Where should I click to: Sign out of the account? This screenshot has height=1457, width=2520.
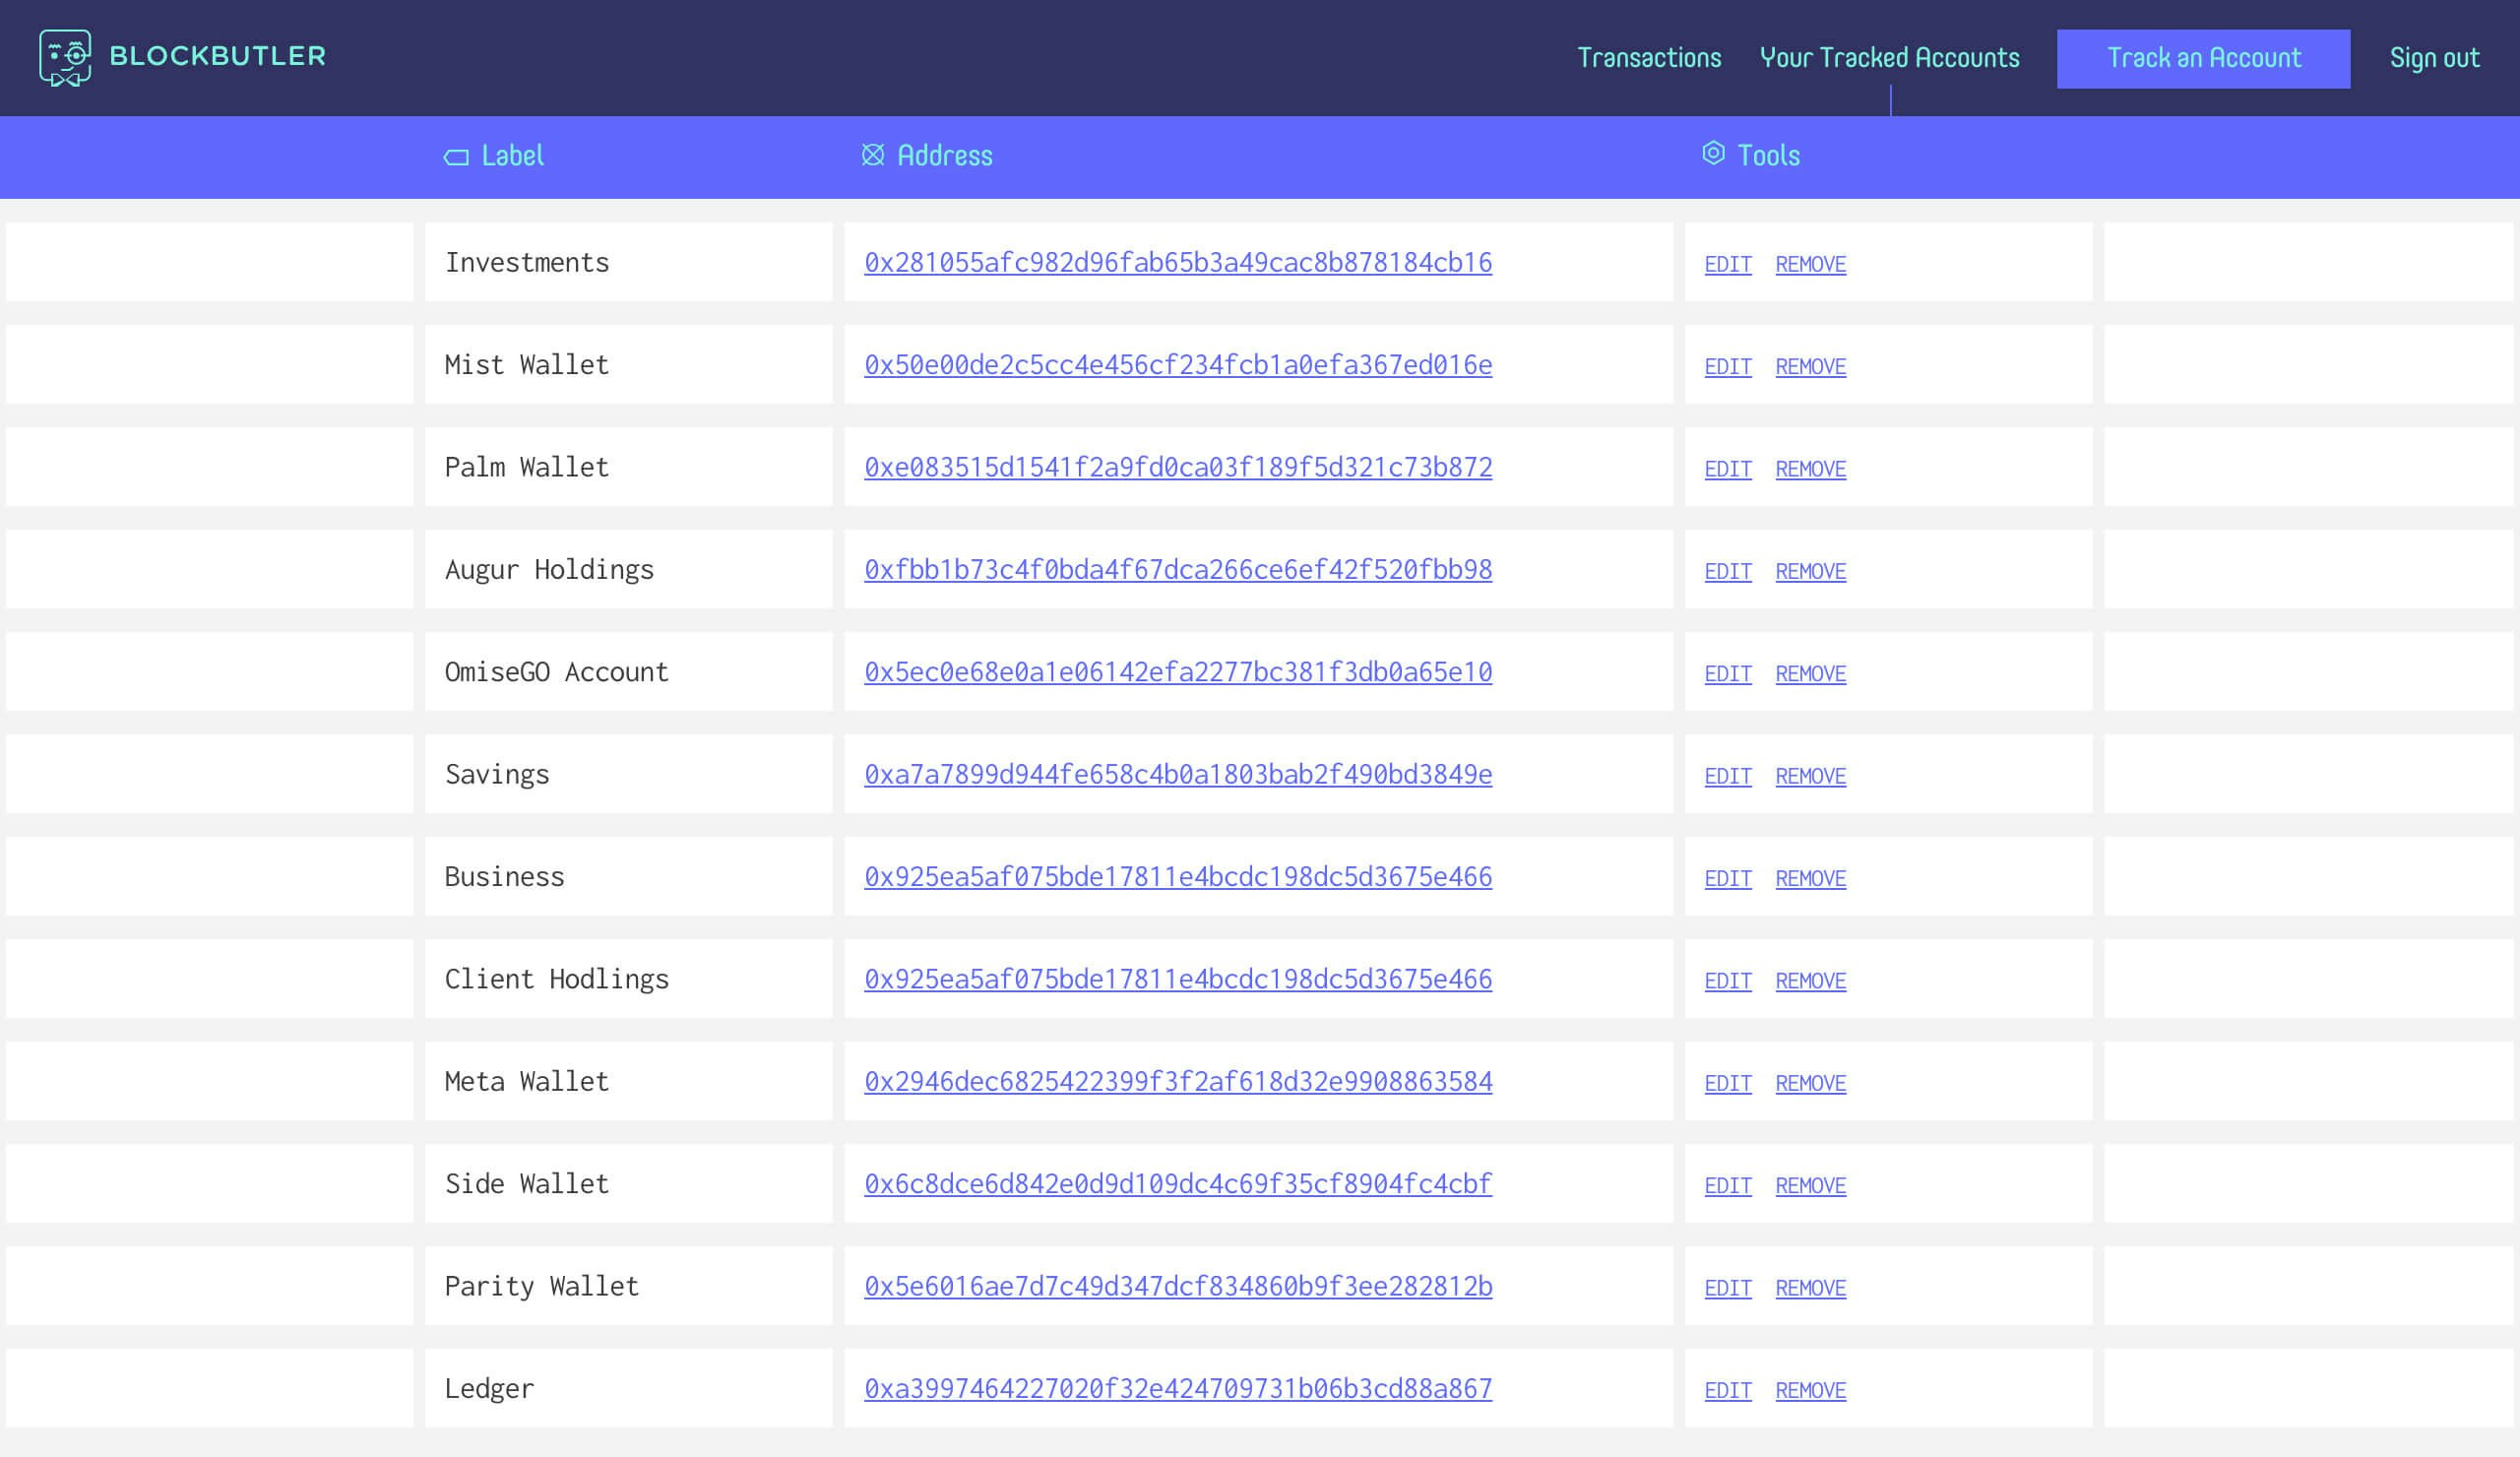point(2434,58)
